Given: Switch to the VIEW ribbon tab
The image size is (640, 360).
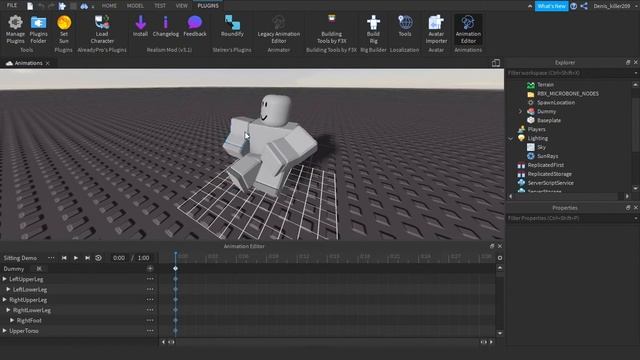Looking at the screenshot, I should coord(182,6).
